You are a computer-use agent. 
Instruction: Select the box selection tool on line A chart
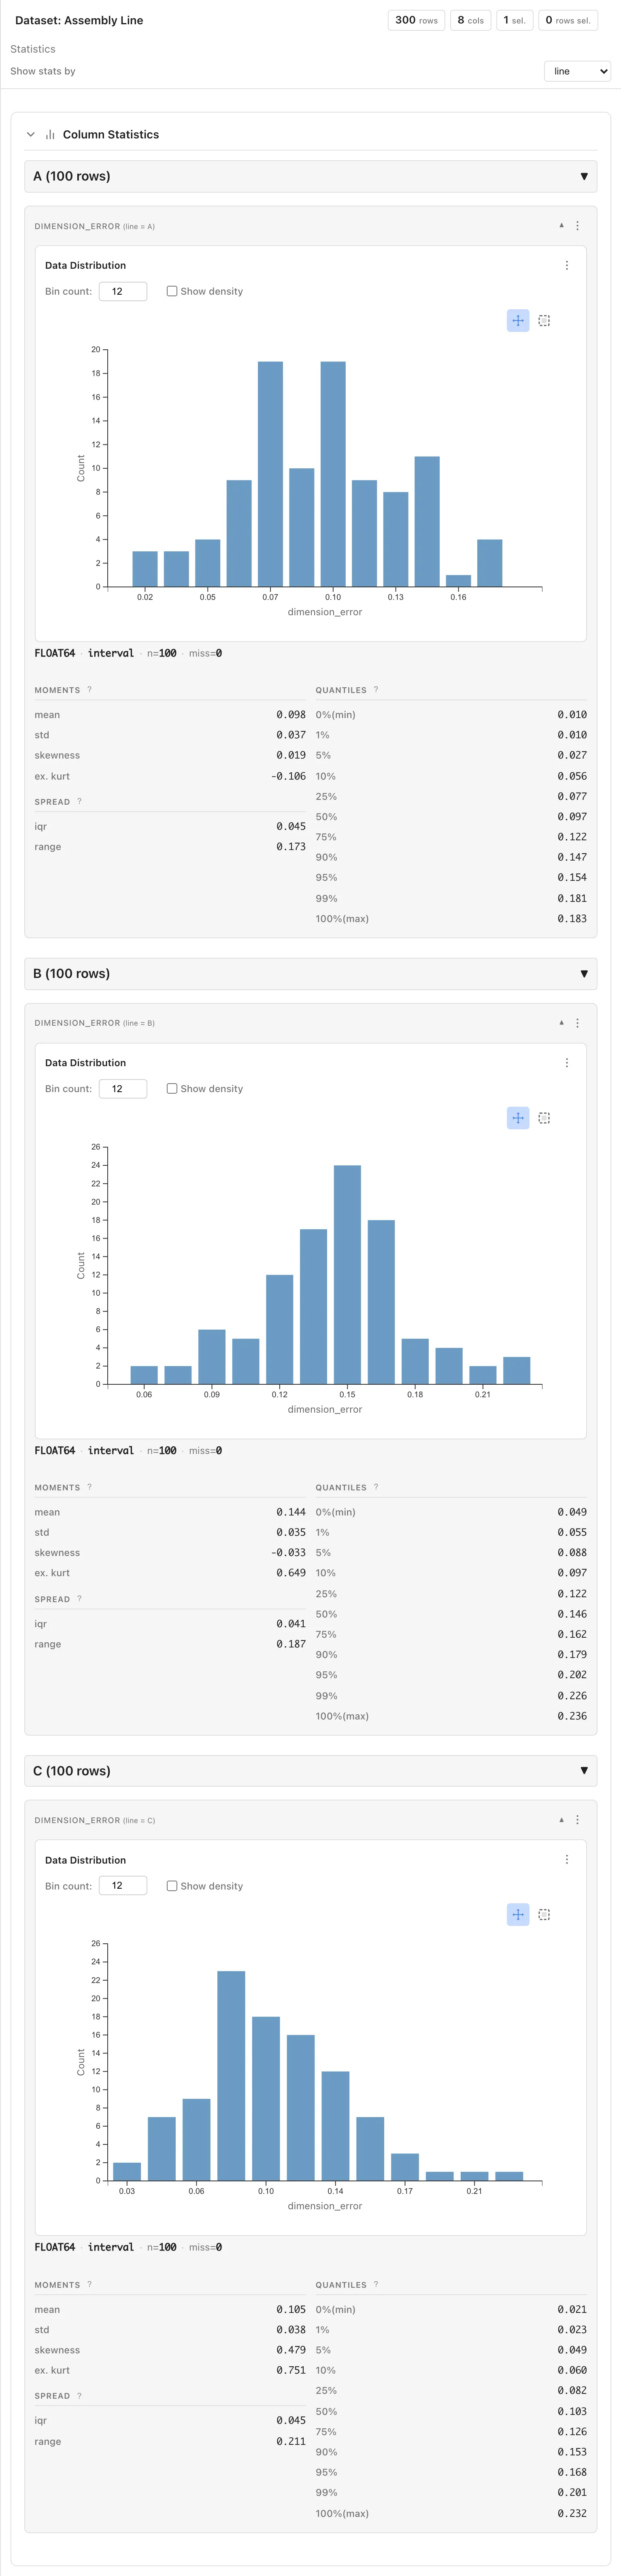[544, 320]
